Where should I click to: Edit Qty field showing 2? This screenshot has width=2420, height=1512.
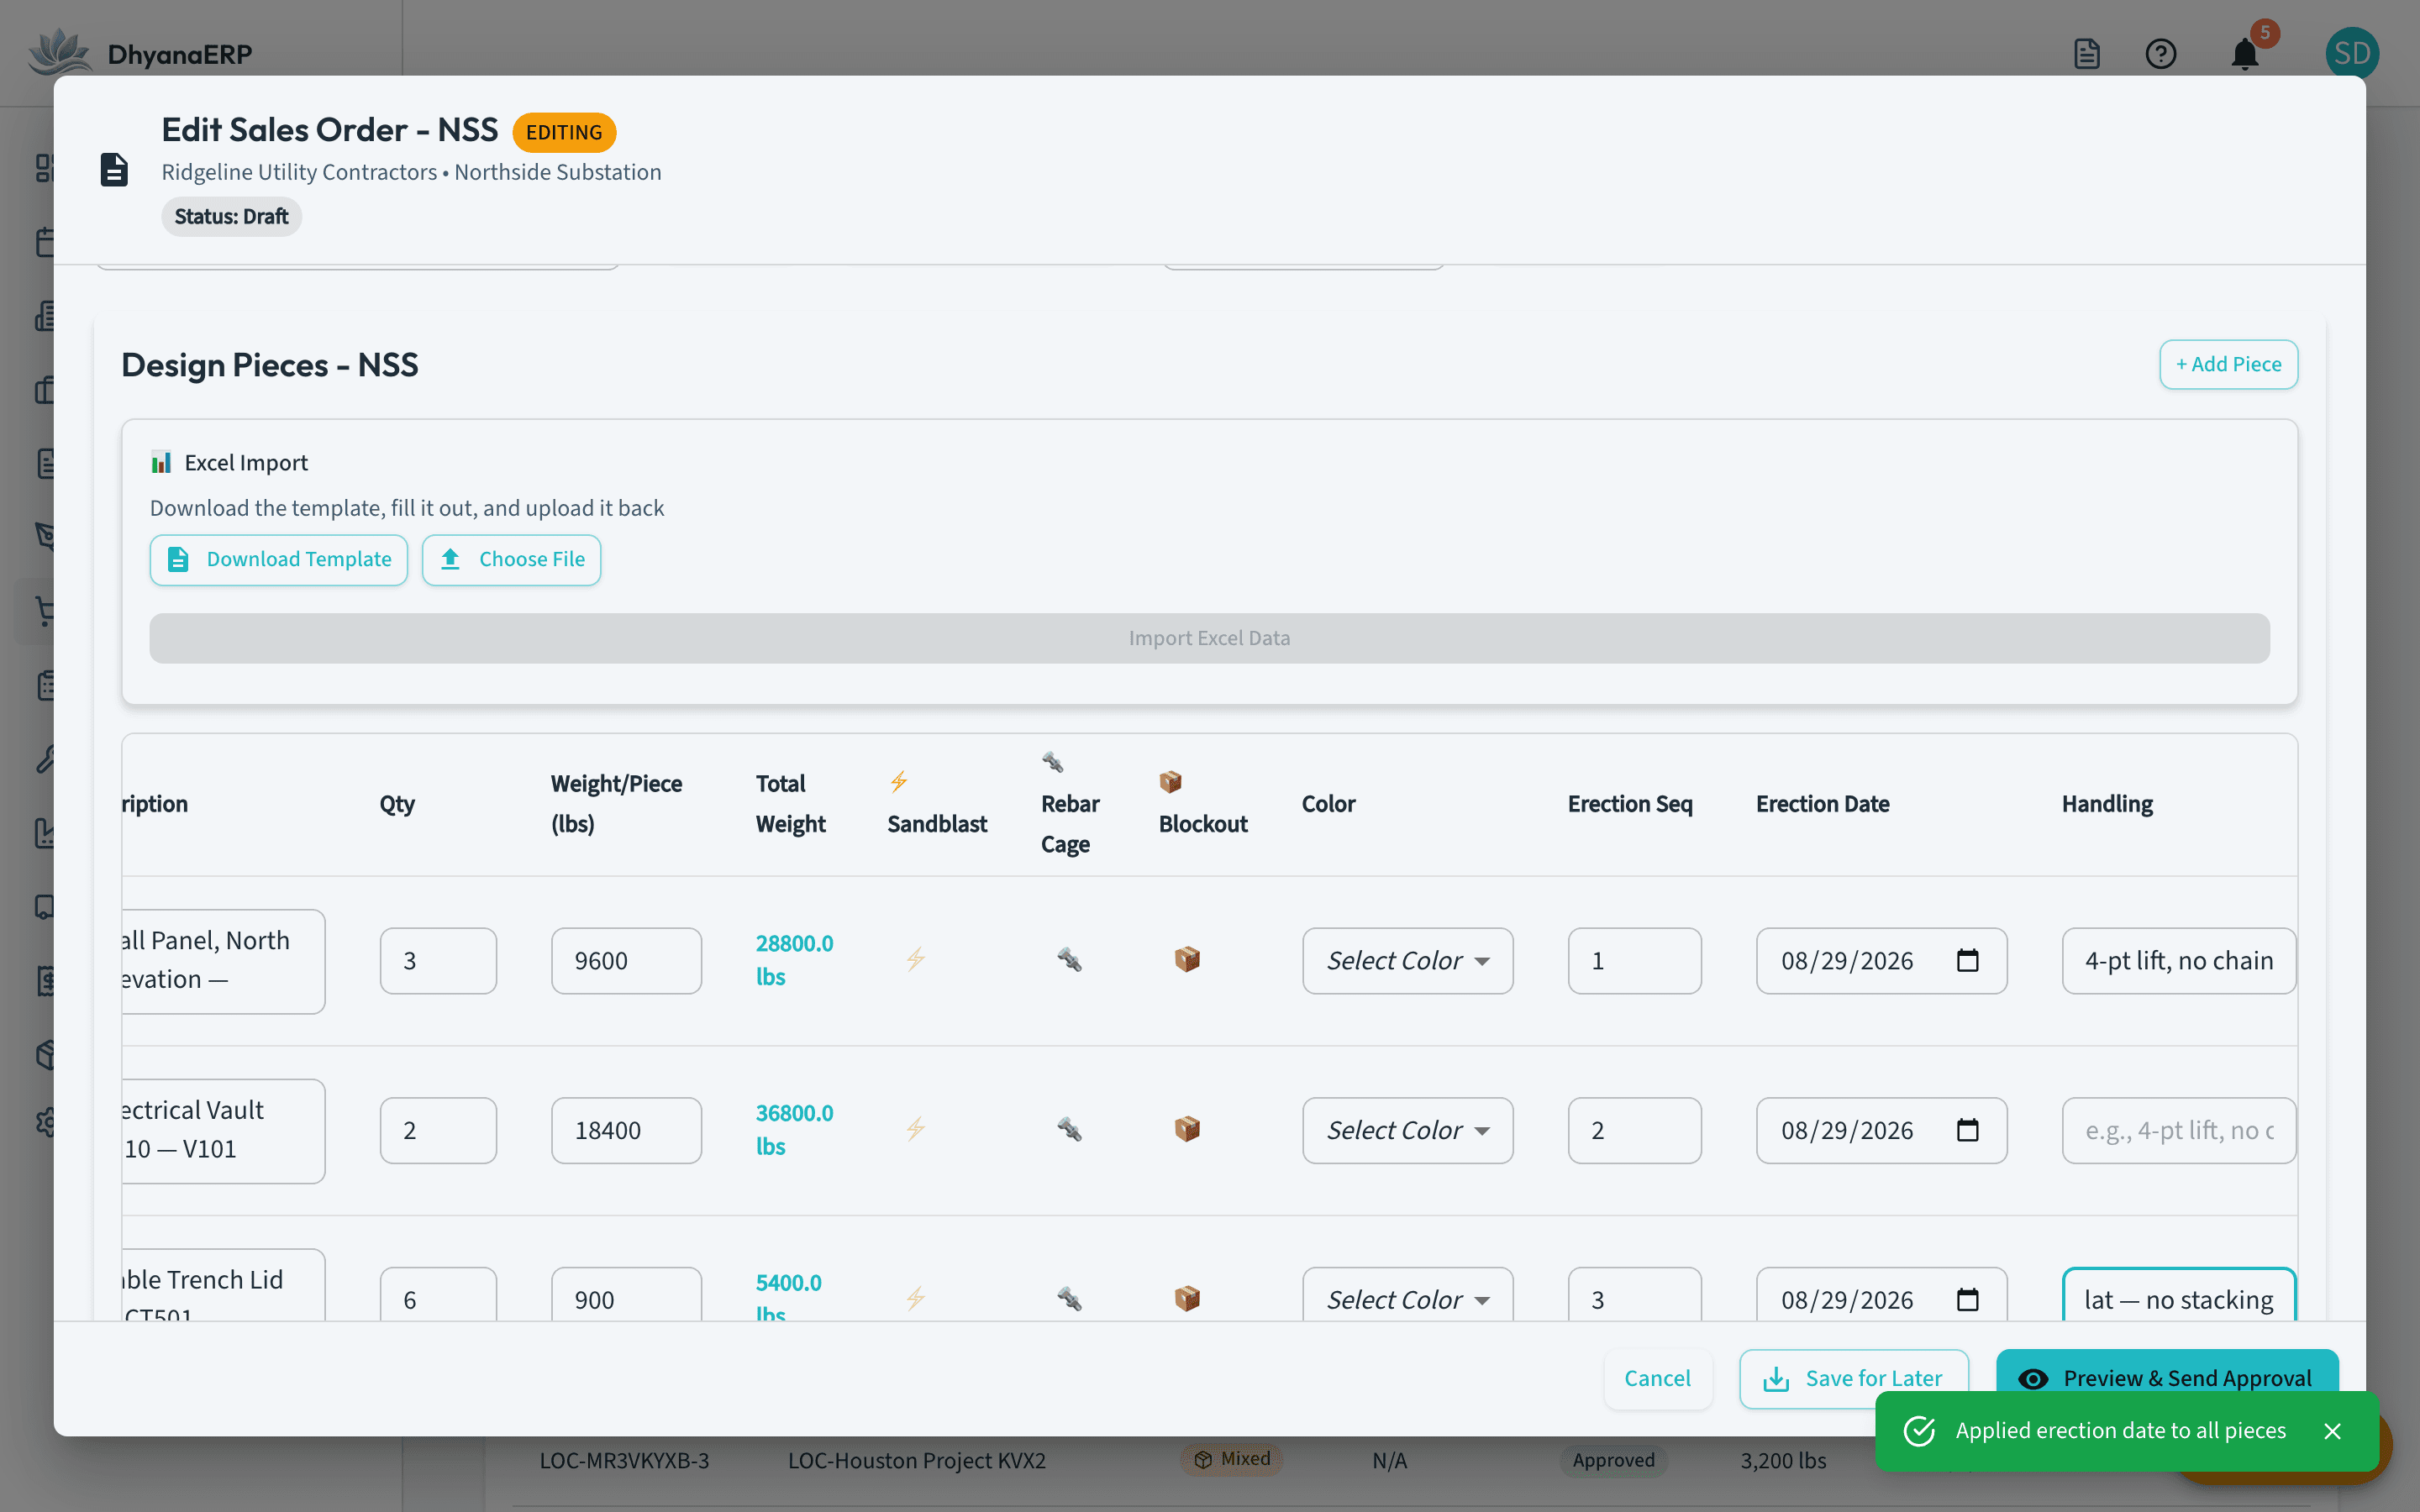click(438, 1131)
